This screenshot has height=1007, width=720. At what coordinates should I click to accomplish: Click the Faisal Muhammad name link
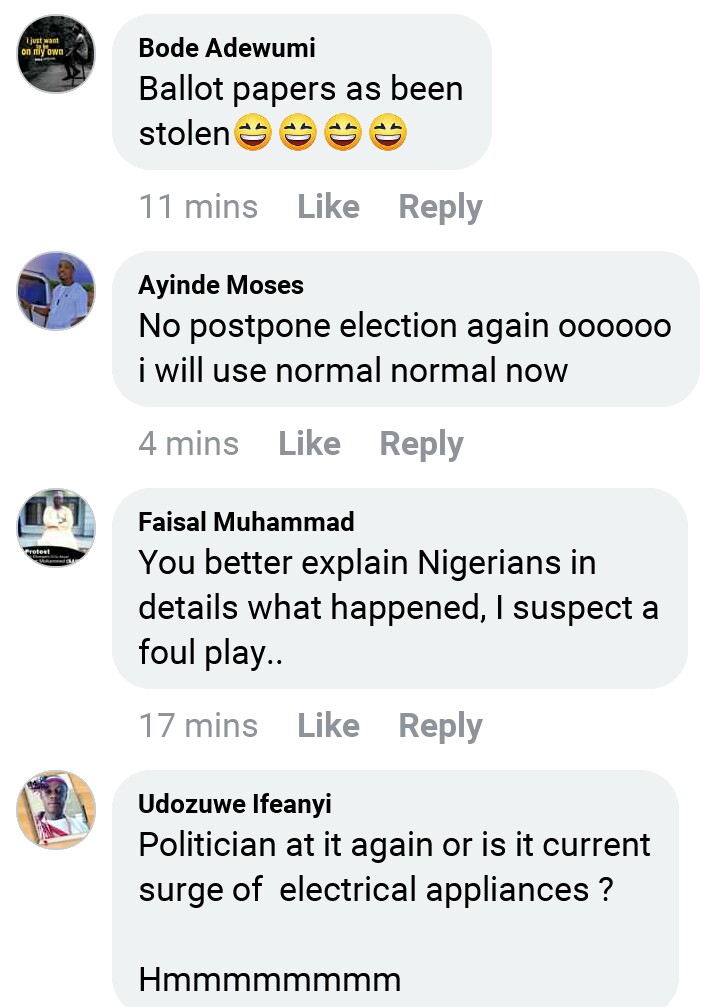246,521
